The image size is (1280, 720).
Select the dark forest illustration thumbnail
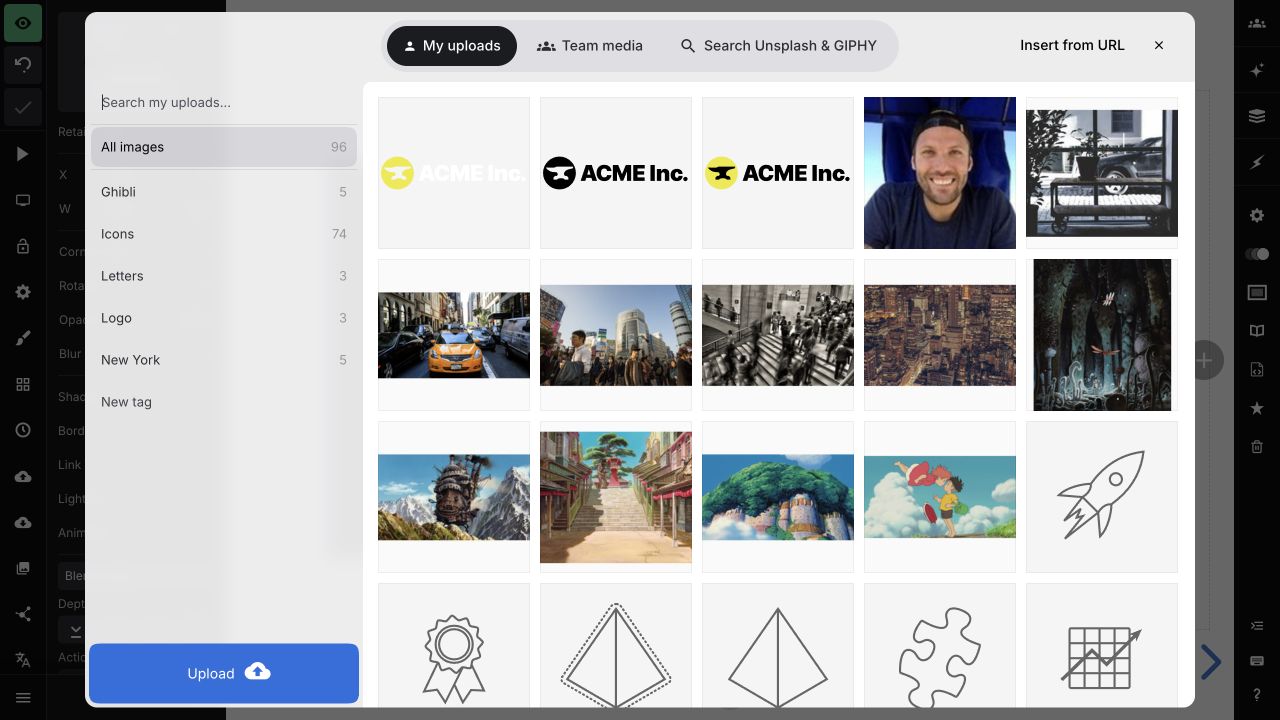1102,335
